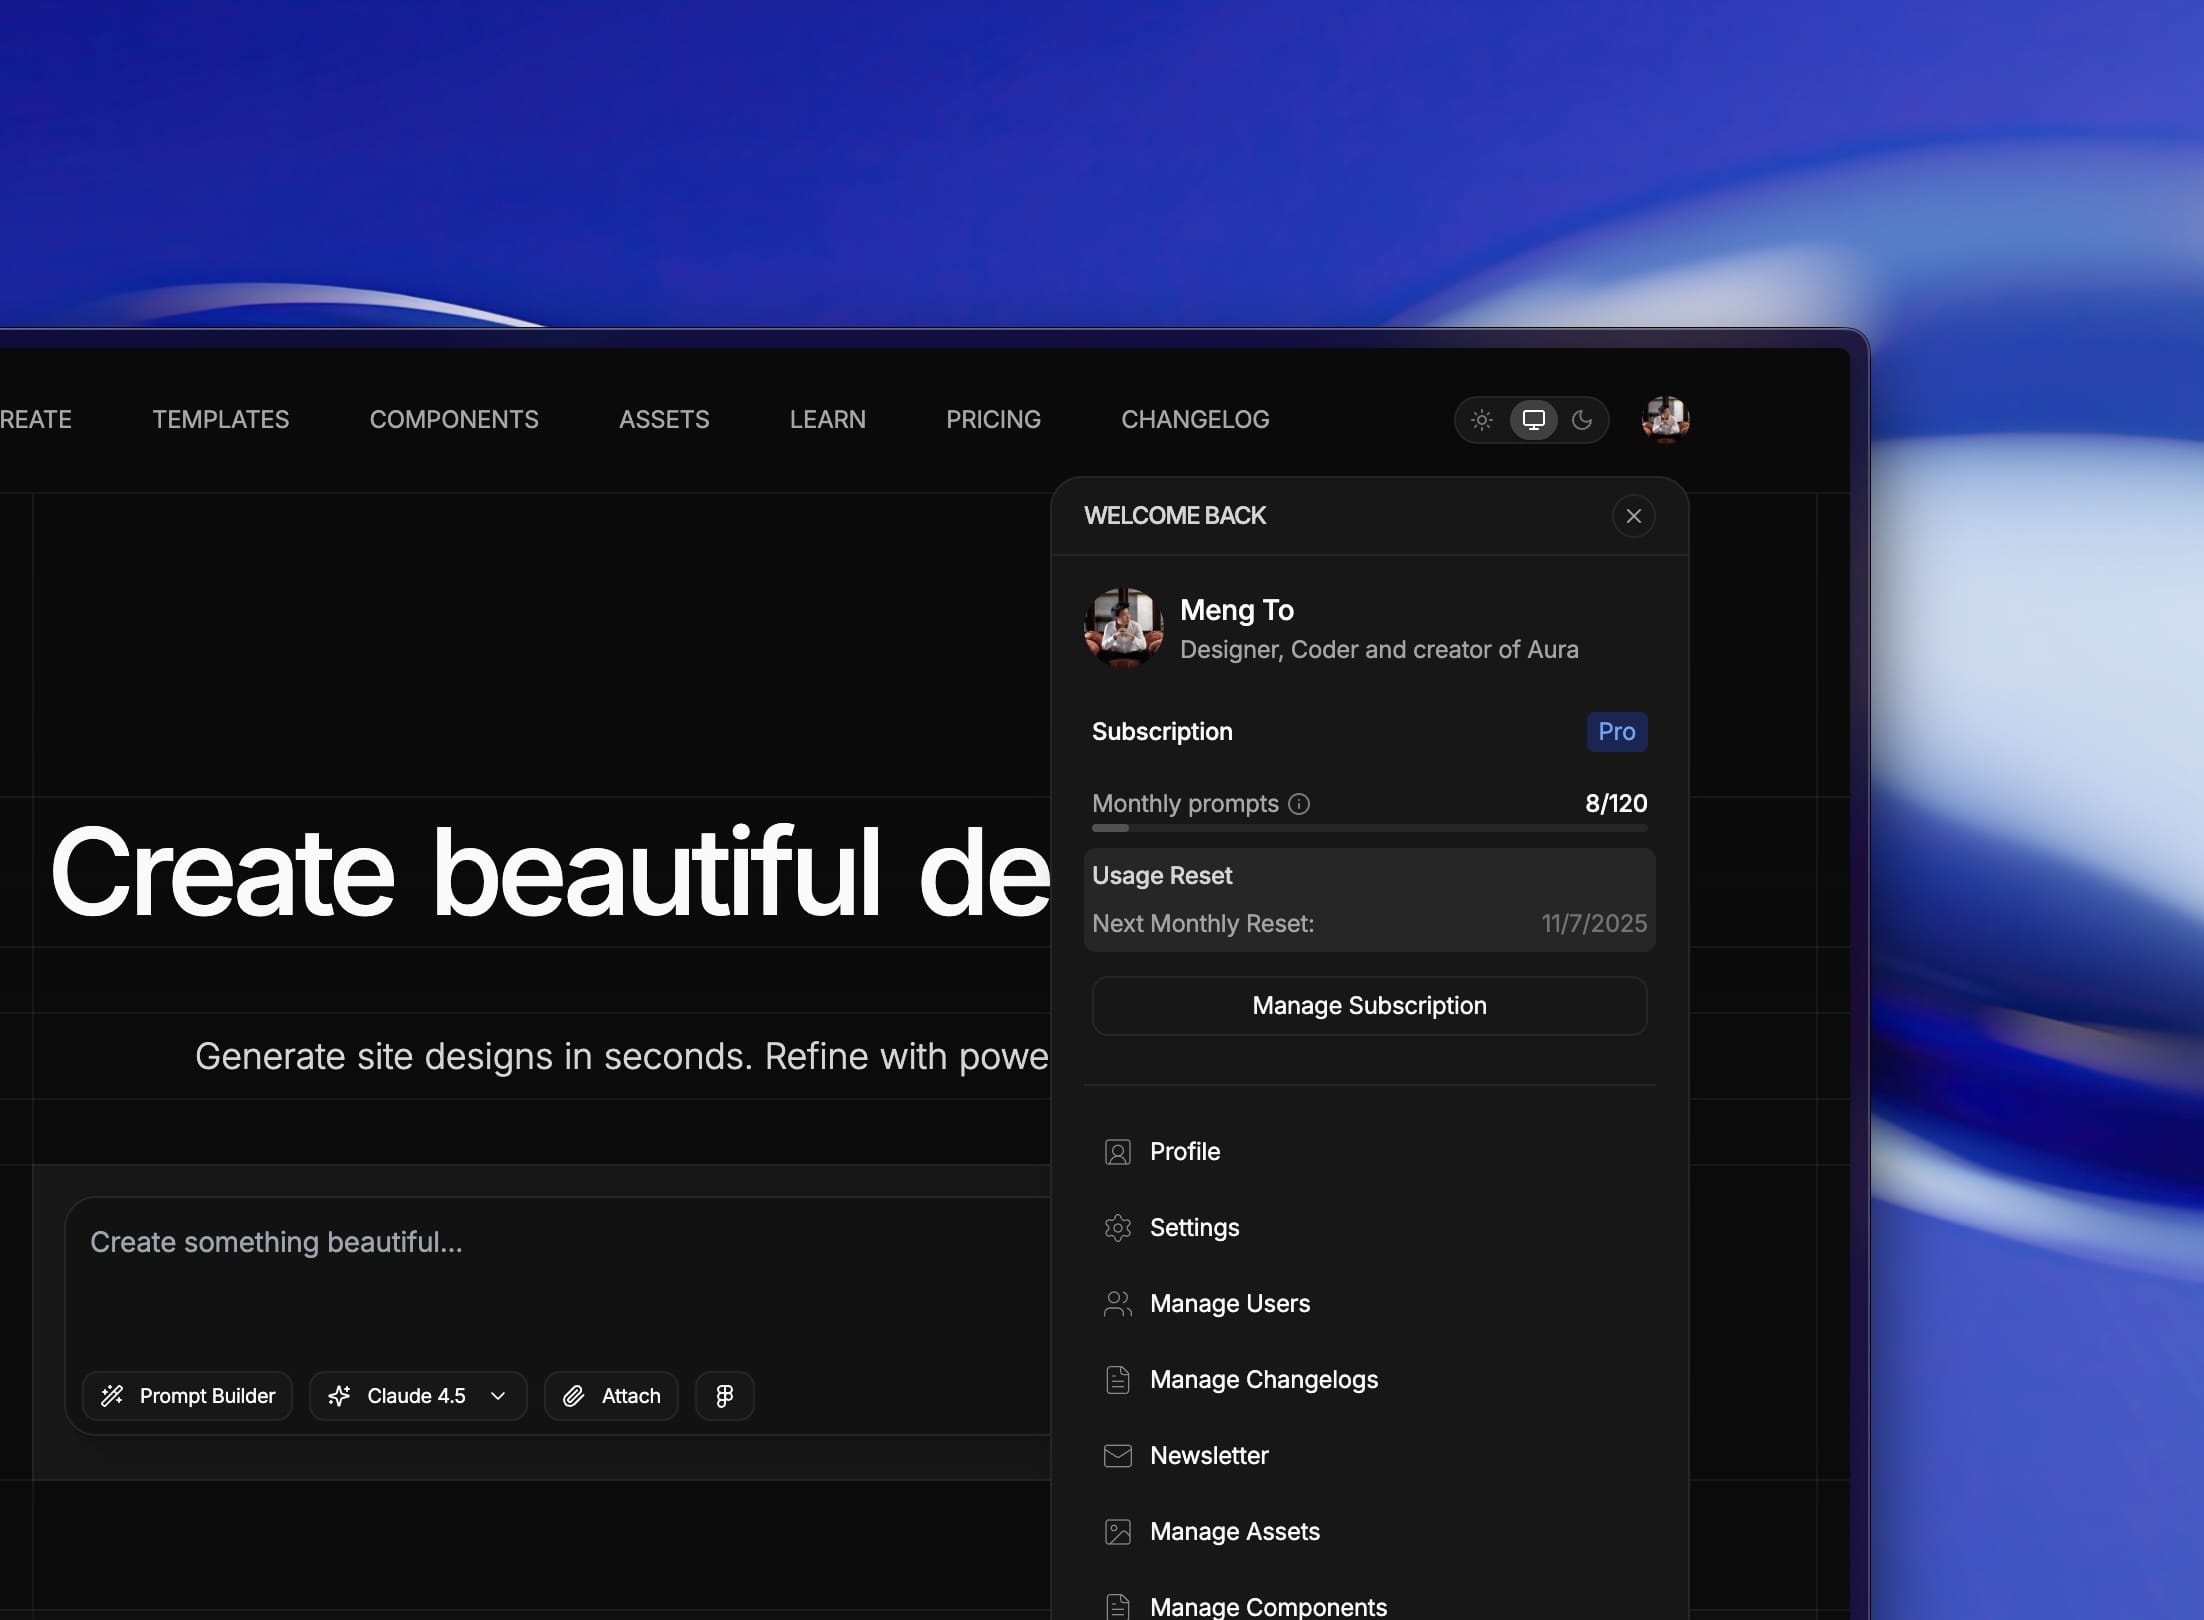
Task: Select the Profile icon in account menu
Action: 1117,1152
